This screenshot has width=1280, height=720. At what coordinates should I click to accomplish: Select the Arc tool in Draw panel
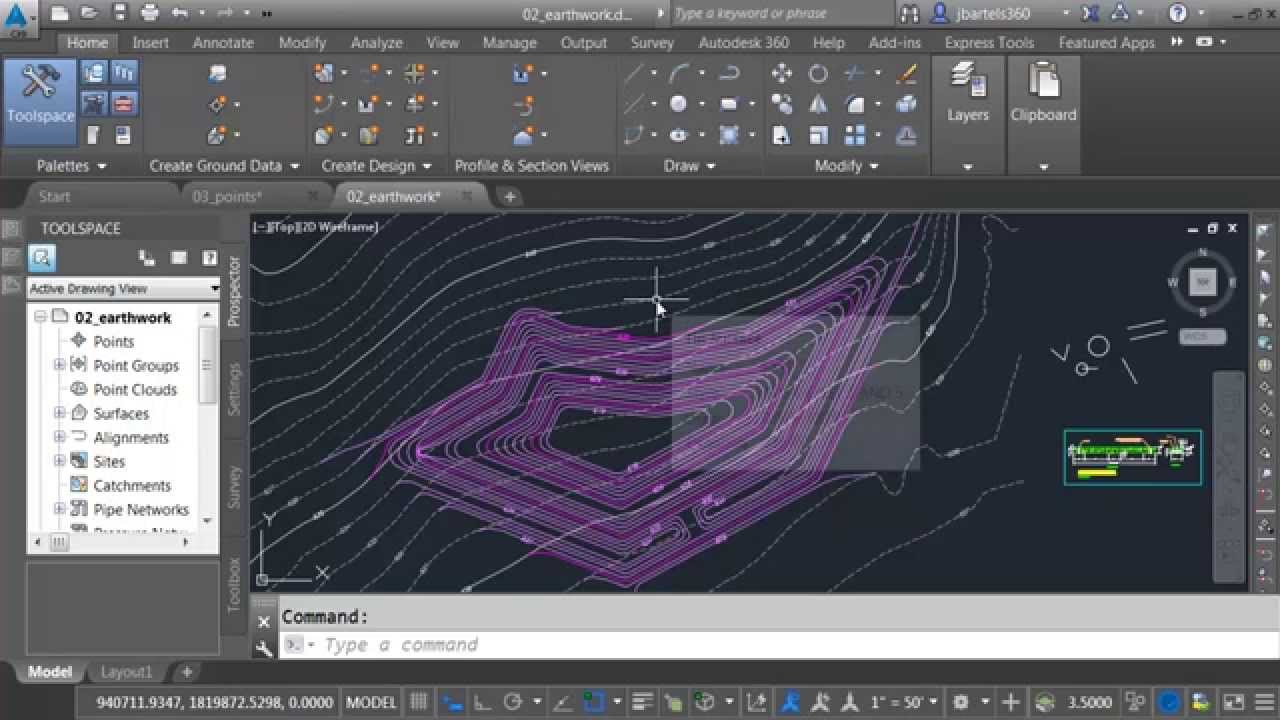(679, 73)
